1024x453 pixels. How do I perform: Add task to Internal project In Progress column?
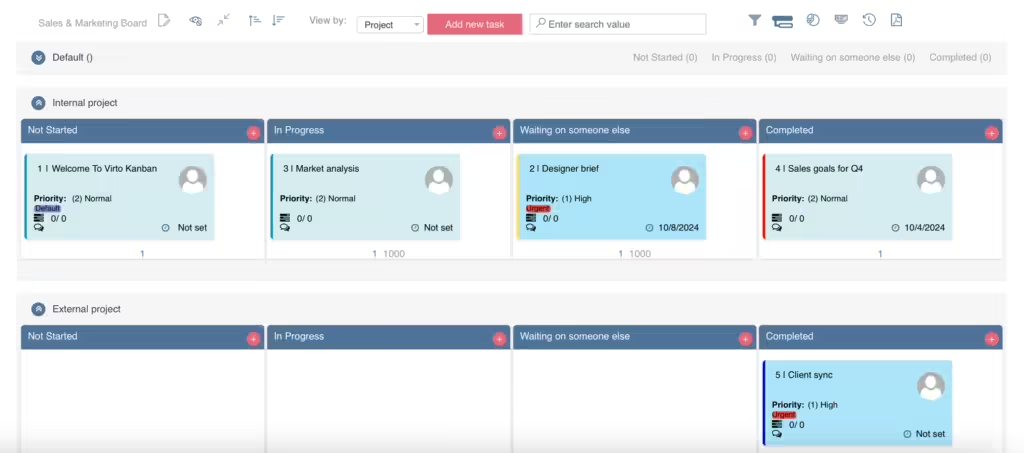point(500,133)
